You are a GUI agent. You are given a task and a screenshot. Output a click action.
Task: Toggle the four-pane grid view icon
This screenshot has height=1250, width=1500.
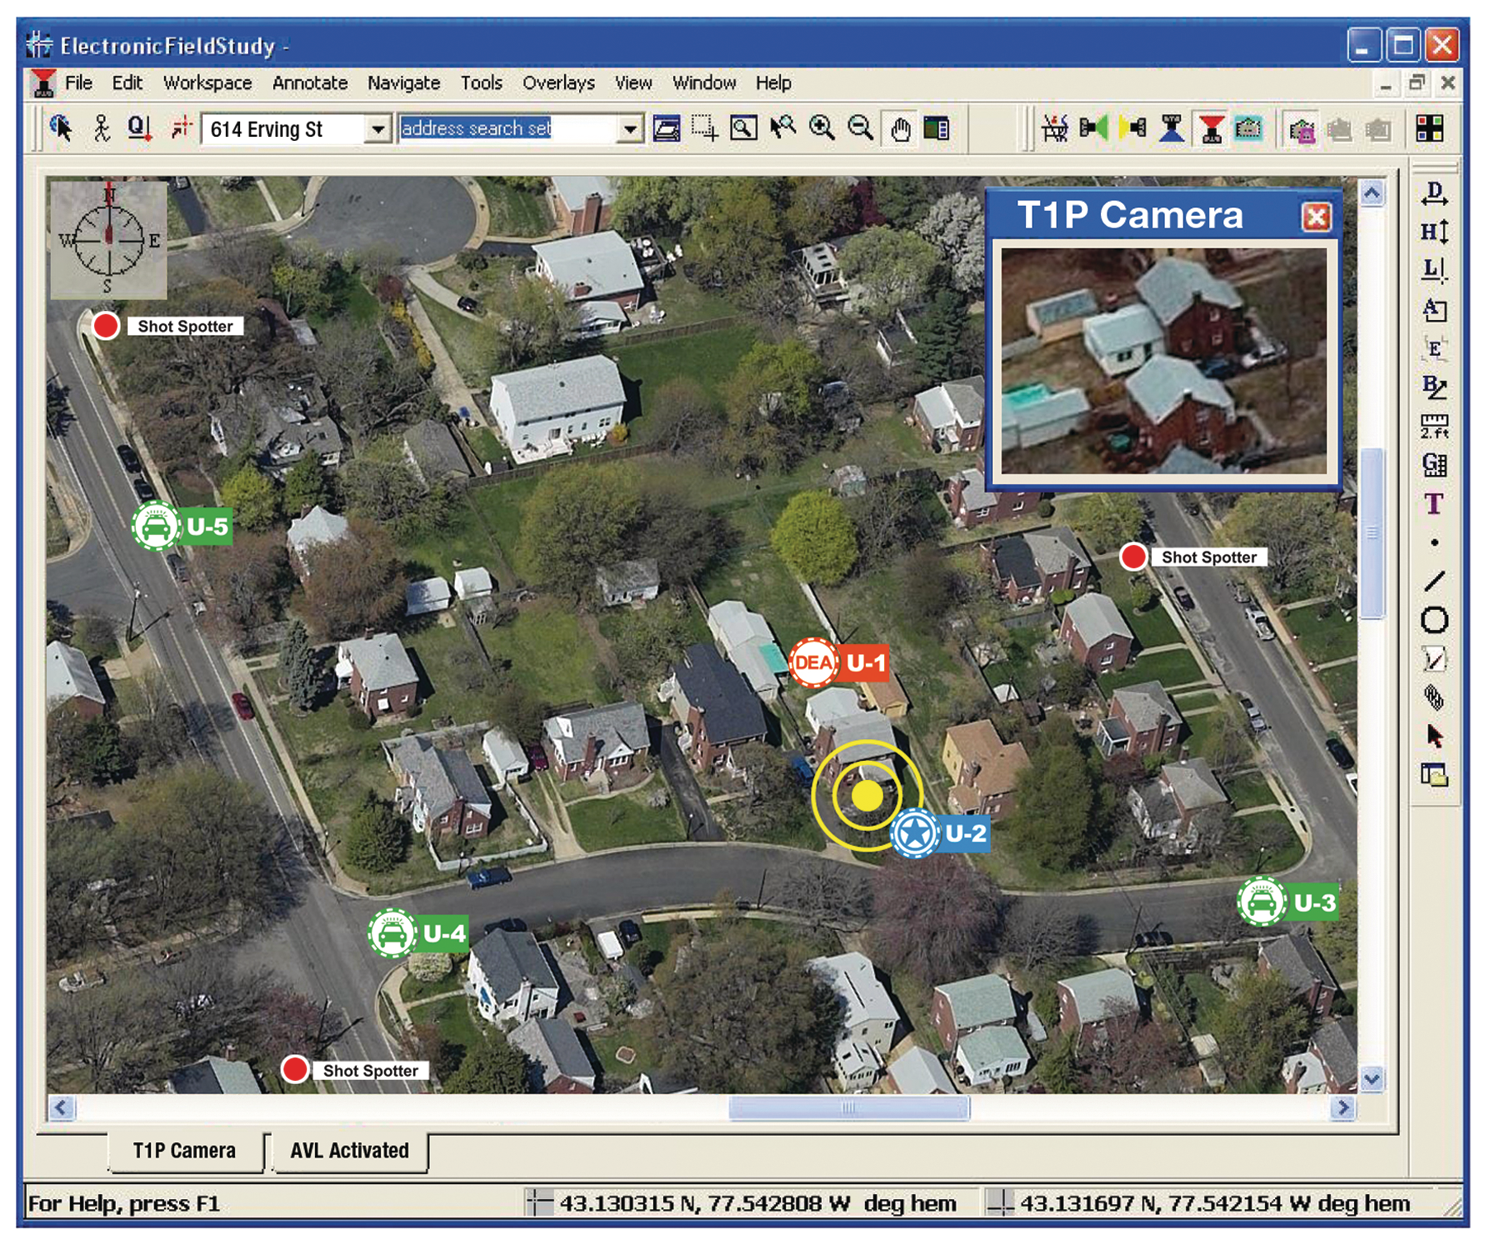coord(1430,128)
